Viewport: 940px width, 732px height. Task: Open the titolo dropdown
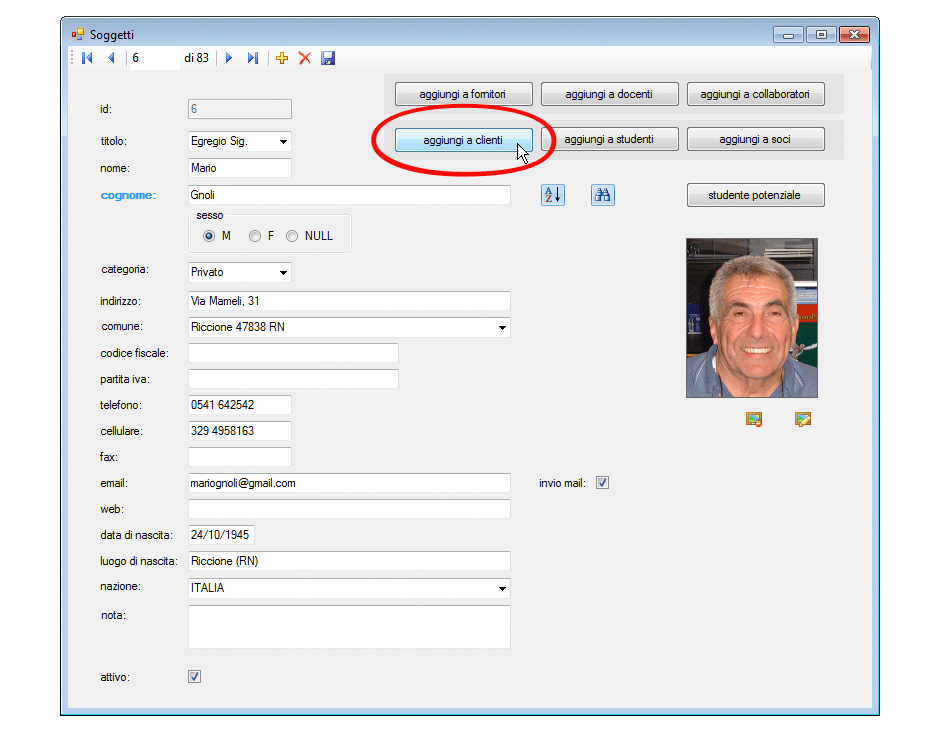283,141
